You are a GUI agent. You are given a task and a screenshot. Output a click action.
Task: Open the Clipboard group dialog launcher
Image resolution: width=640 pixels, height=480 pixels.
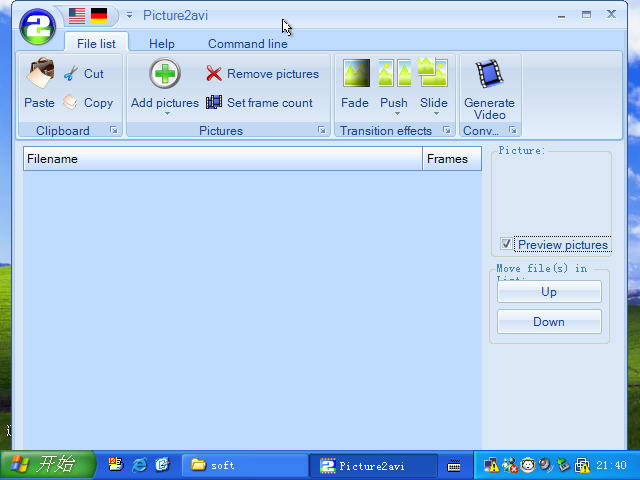(114, 130)
